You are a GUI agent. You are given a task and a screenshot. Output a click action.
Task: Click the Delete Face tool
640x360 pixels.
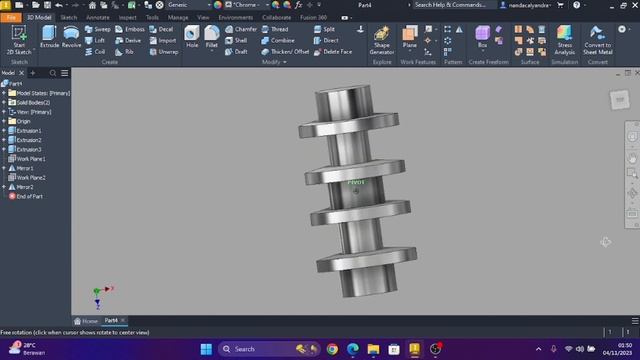point(333,52)
